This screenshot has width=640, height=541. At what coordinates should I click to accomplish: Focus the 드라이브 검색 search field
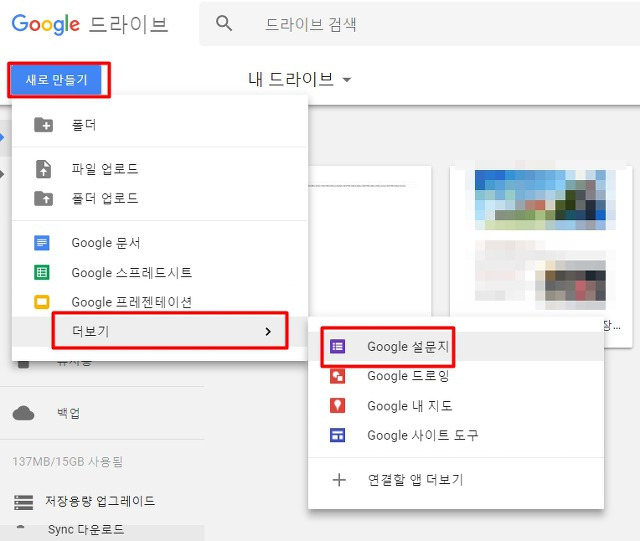(420, 24)
